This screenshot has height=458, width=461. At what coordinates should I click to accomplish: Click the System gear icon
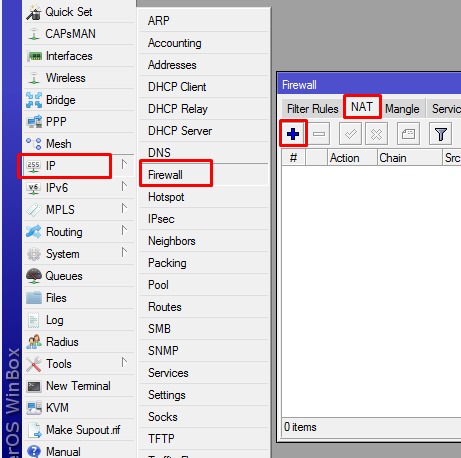point(34,254)
